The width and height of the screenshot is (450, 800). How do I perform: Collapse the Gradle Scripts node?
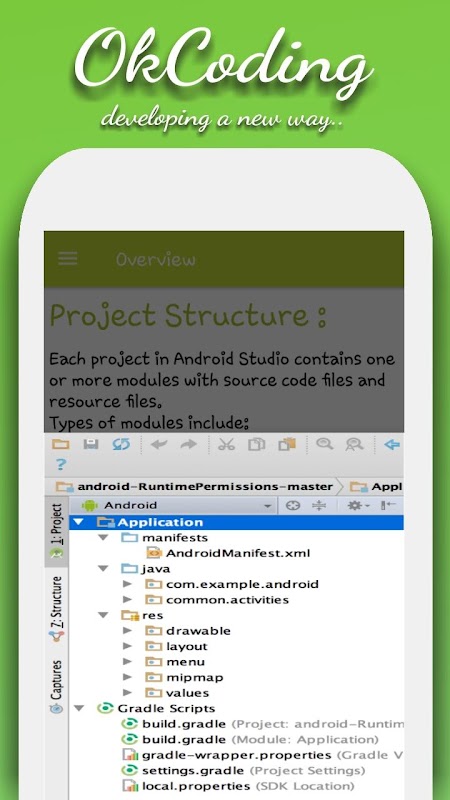pos(79,709)
